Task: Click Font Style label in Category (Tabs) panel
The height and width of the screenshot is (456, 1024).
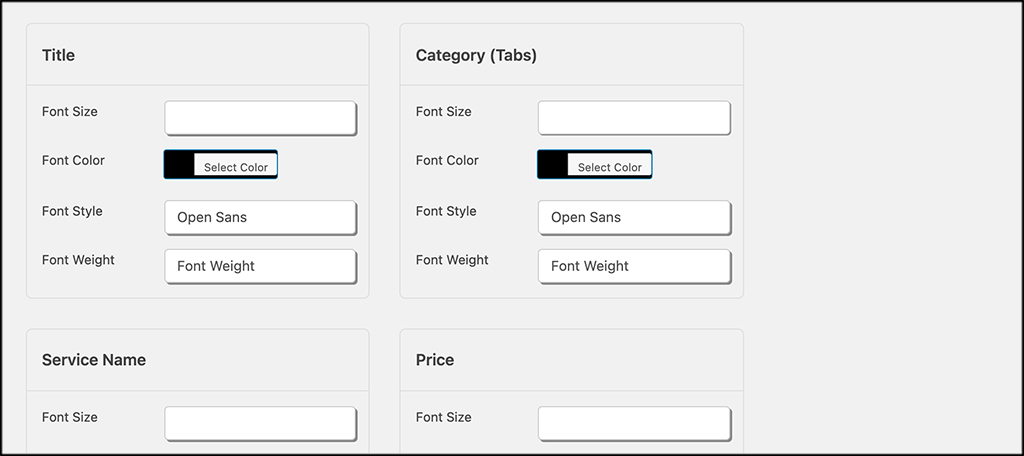Action: [x=448, y=211]
